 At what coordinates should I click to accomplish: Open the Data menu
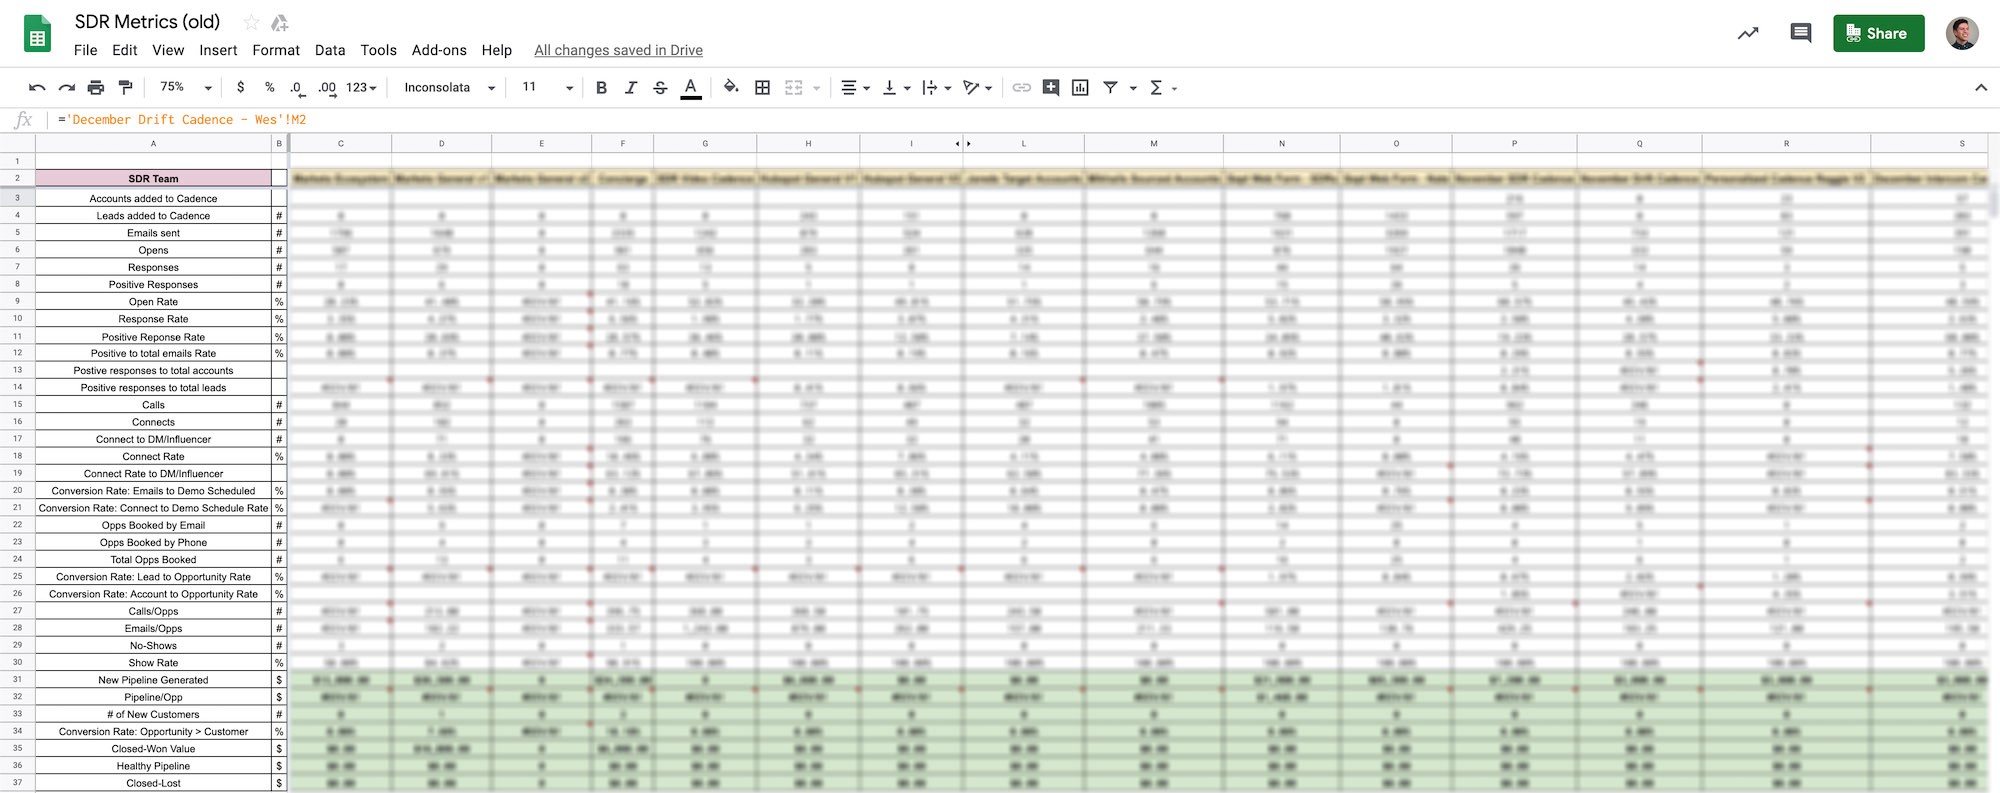pos(330,50)
